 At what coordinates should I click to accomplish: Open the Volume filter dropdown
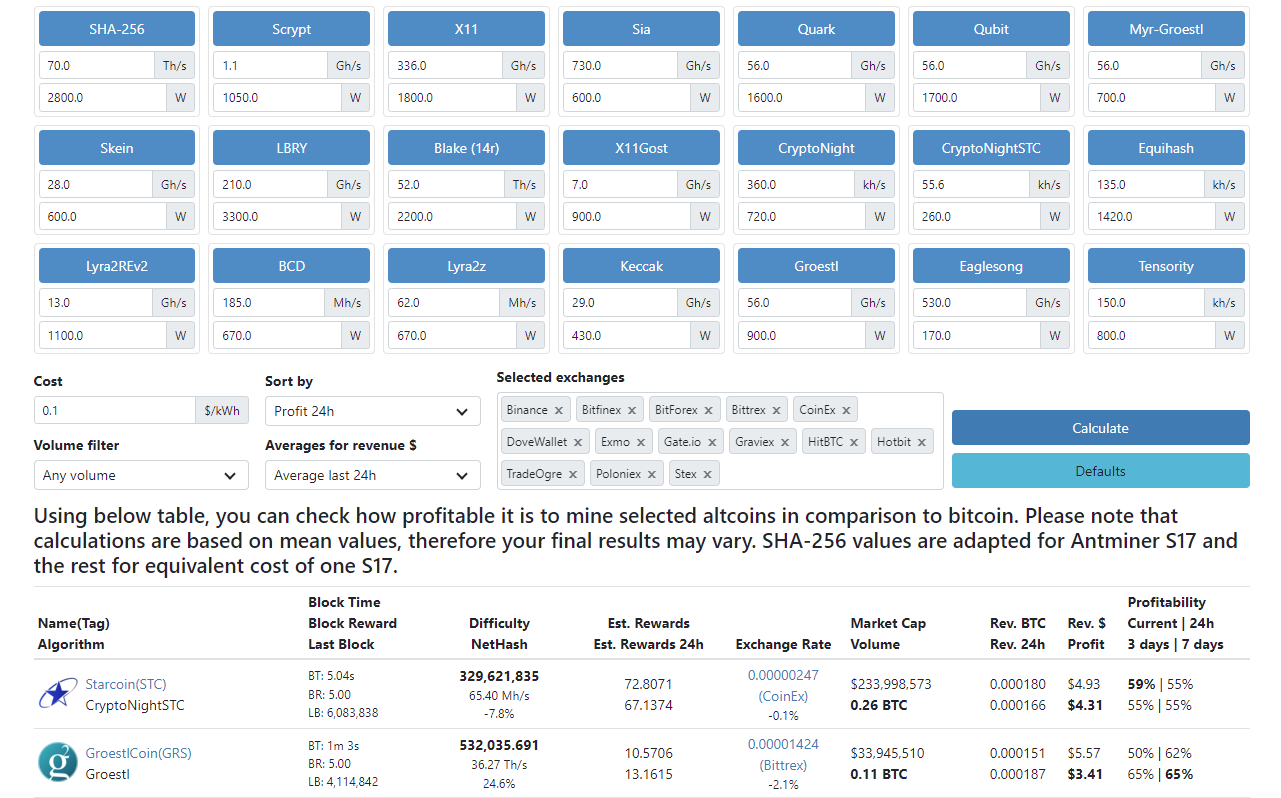tap(141, 475)
